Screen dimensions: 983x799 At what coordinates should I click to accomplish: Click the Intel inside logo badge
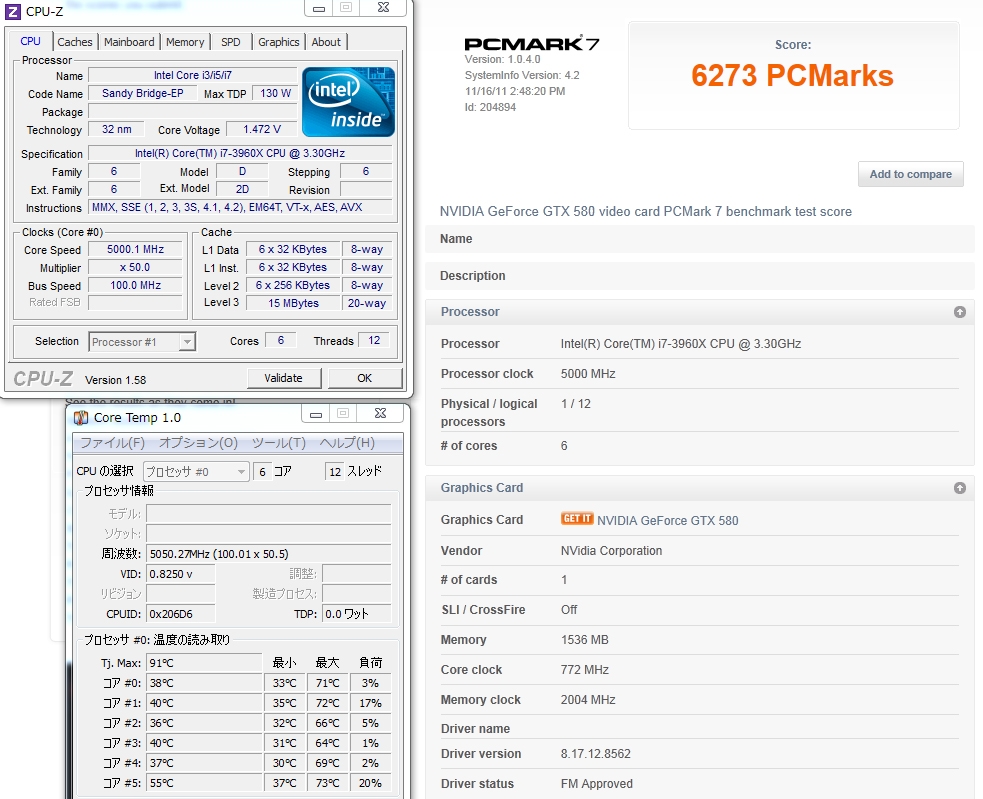click(348, 102)
